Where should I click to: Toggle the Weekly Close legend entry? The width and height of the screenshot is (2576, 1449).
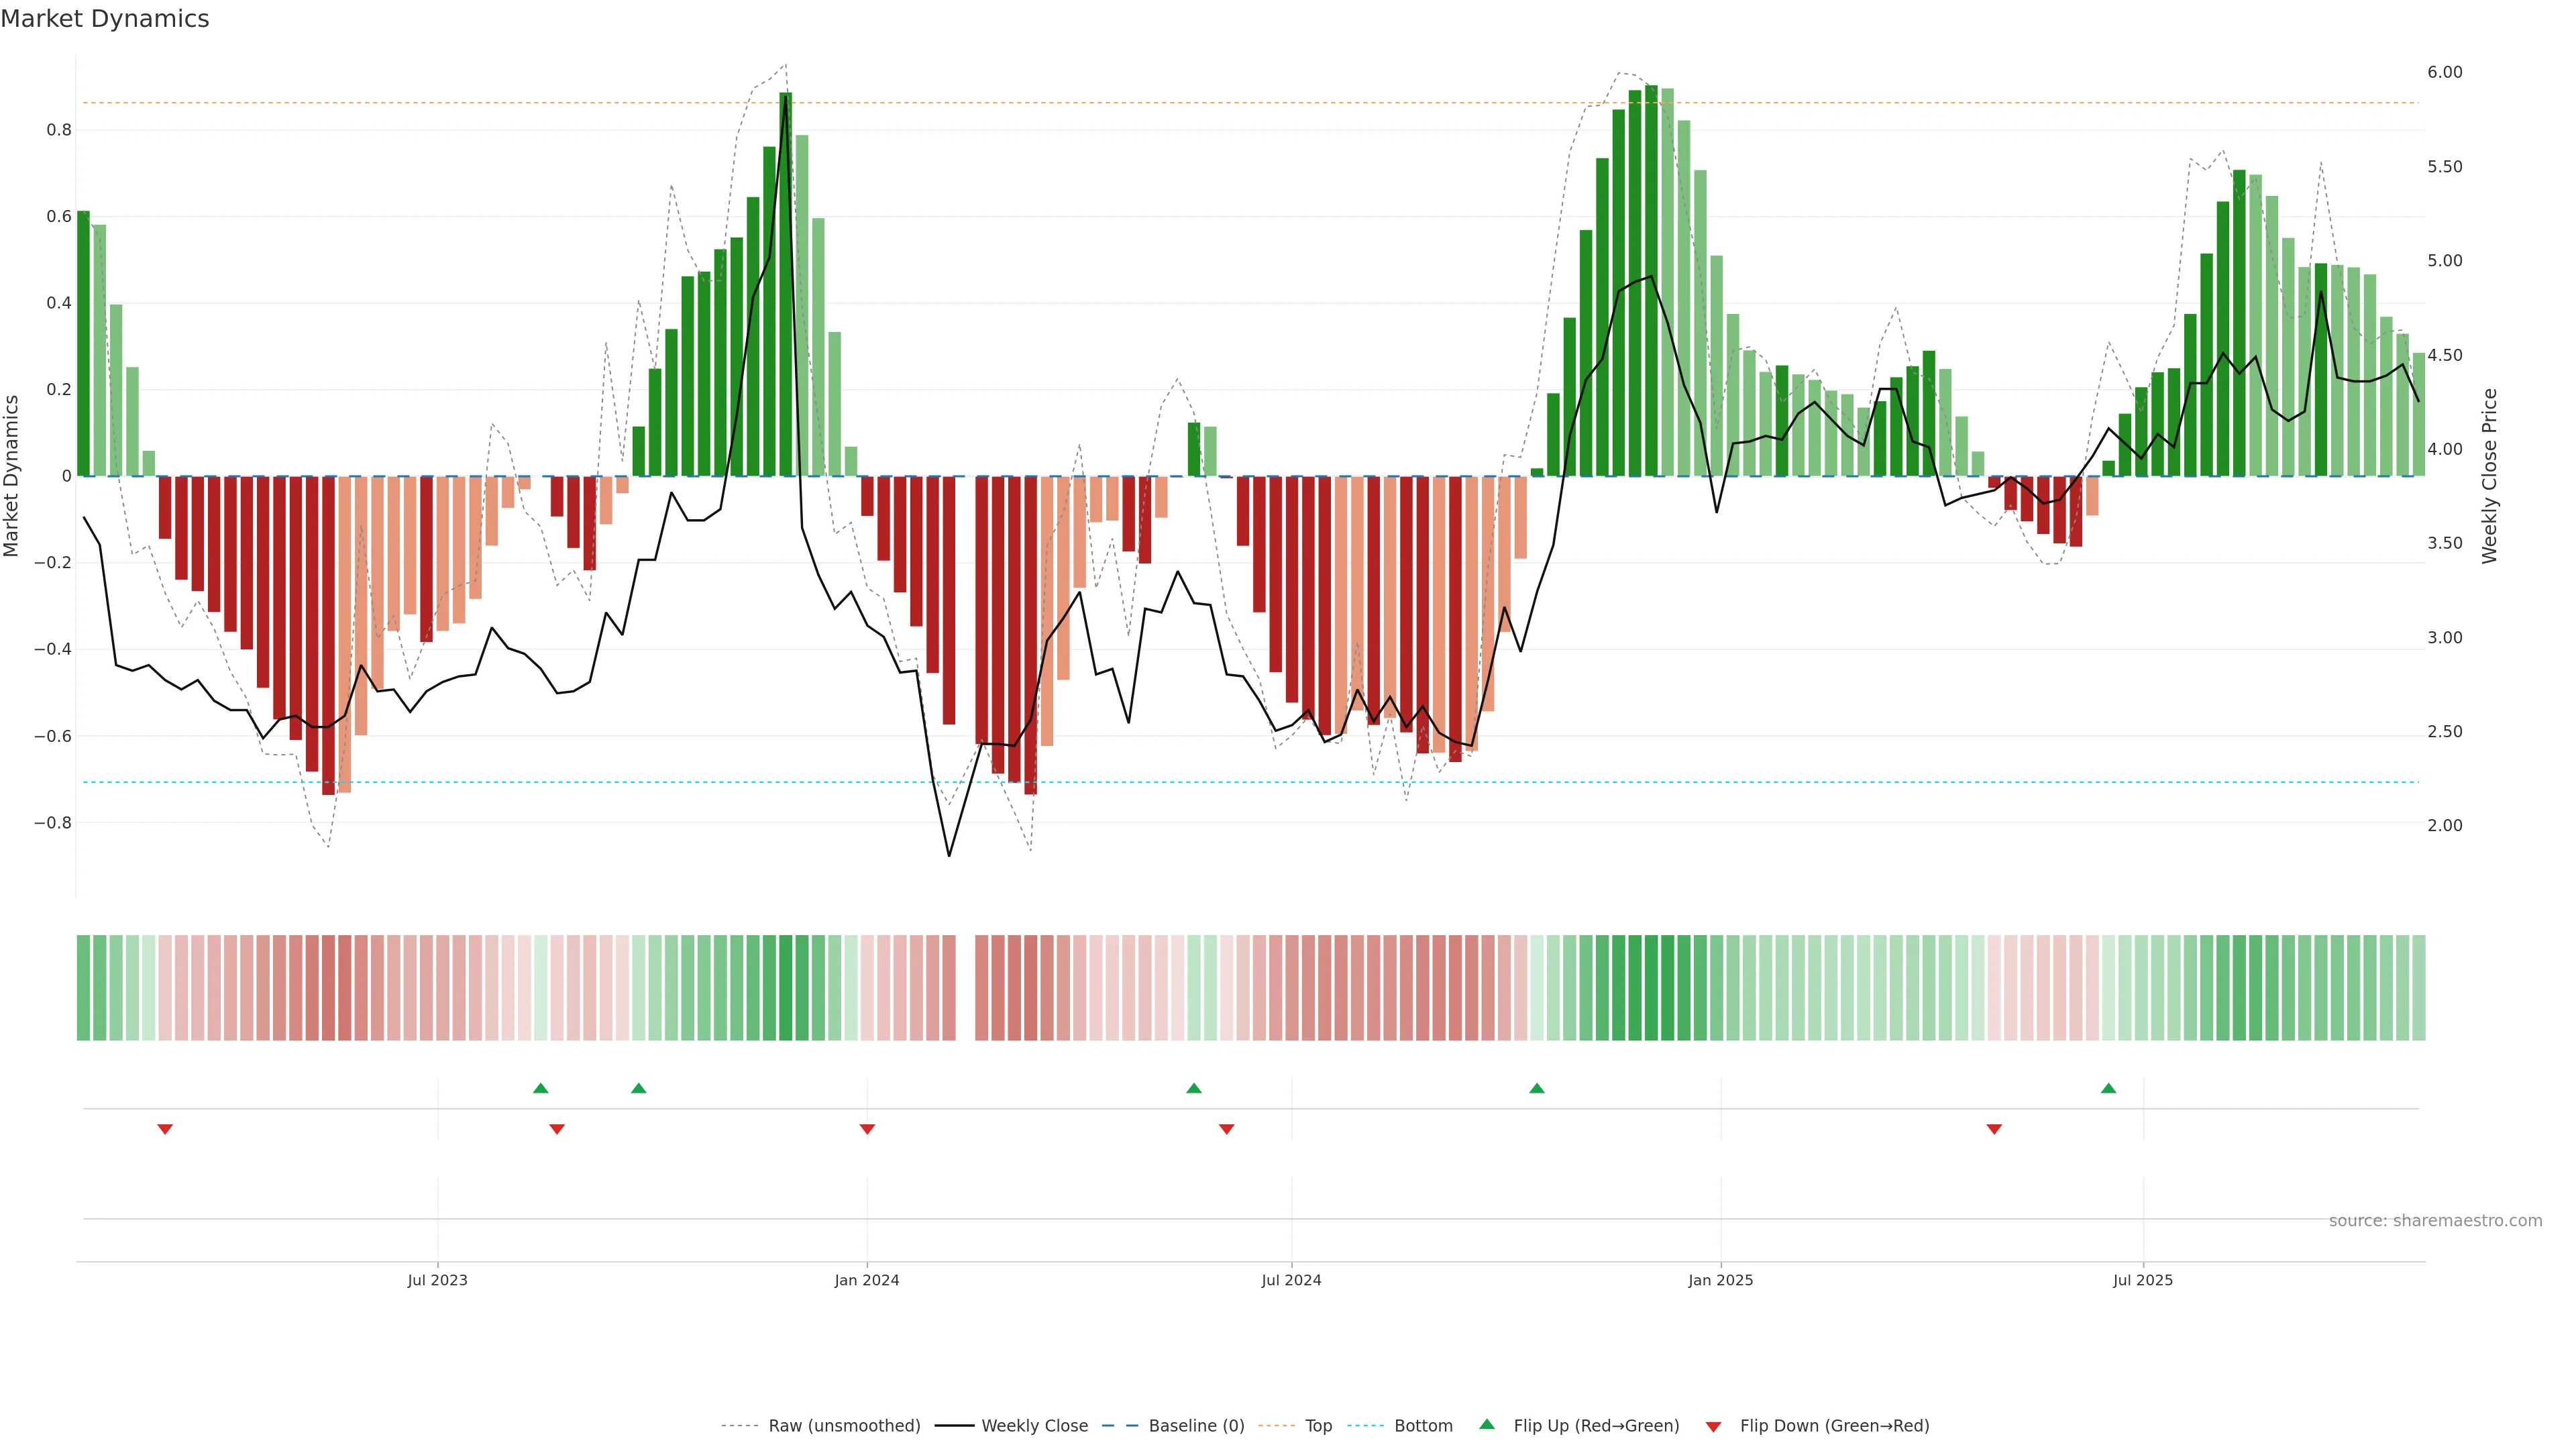[1034, 1426]
